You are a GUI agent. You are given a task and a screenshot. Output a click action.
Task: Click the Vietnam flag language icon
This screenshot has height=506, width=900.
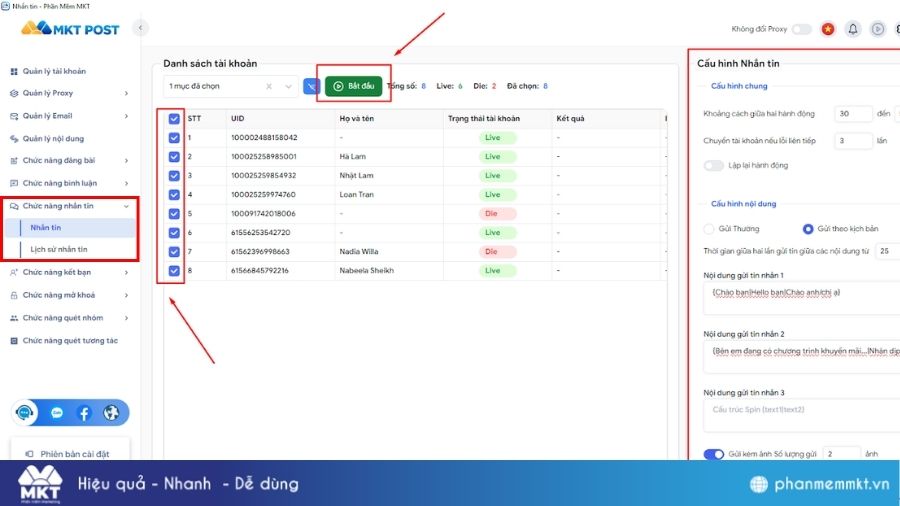pyautogui.click(x=828, y=29)
